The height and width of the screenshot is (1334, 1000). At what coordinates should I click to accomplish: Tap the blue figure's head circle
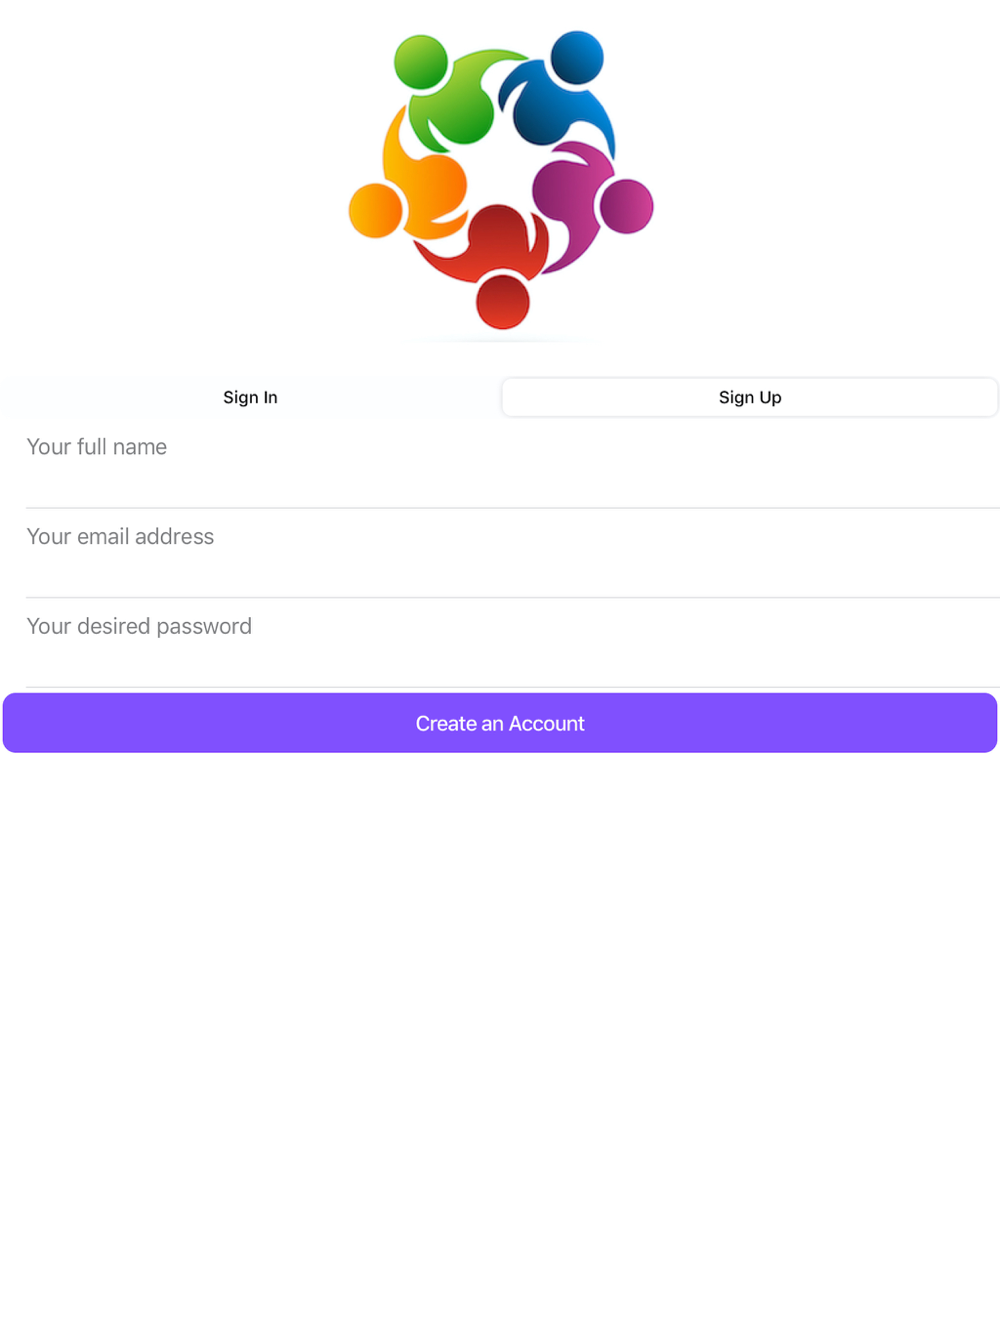[577, 57]
